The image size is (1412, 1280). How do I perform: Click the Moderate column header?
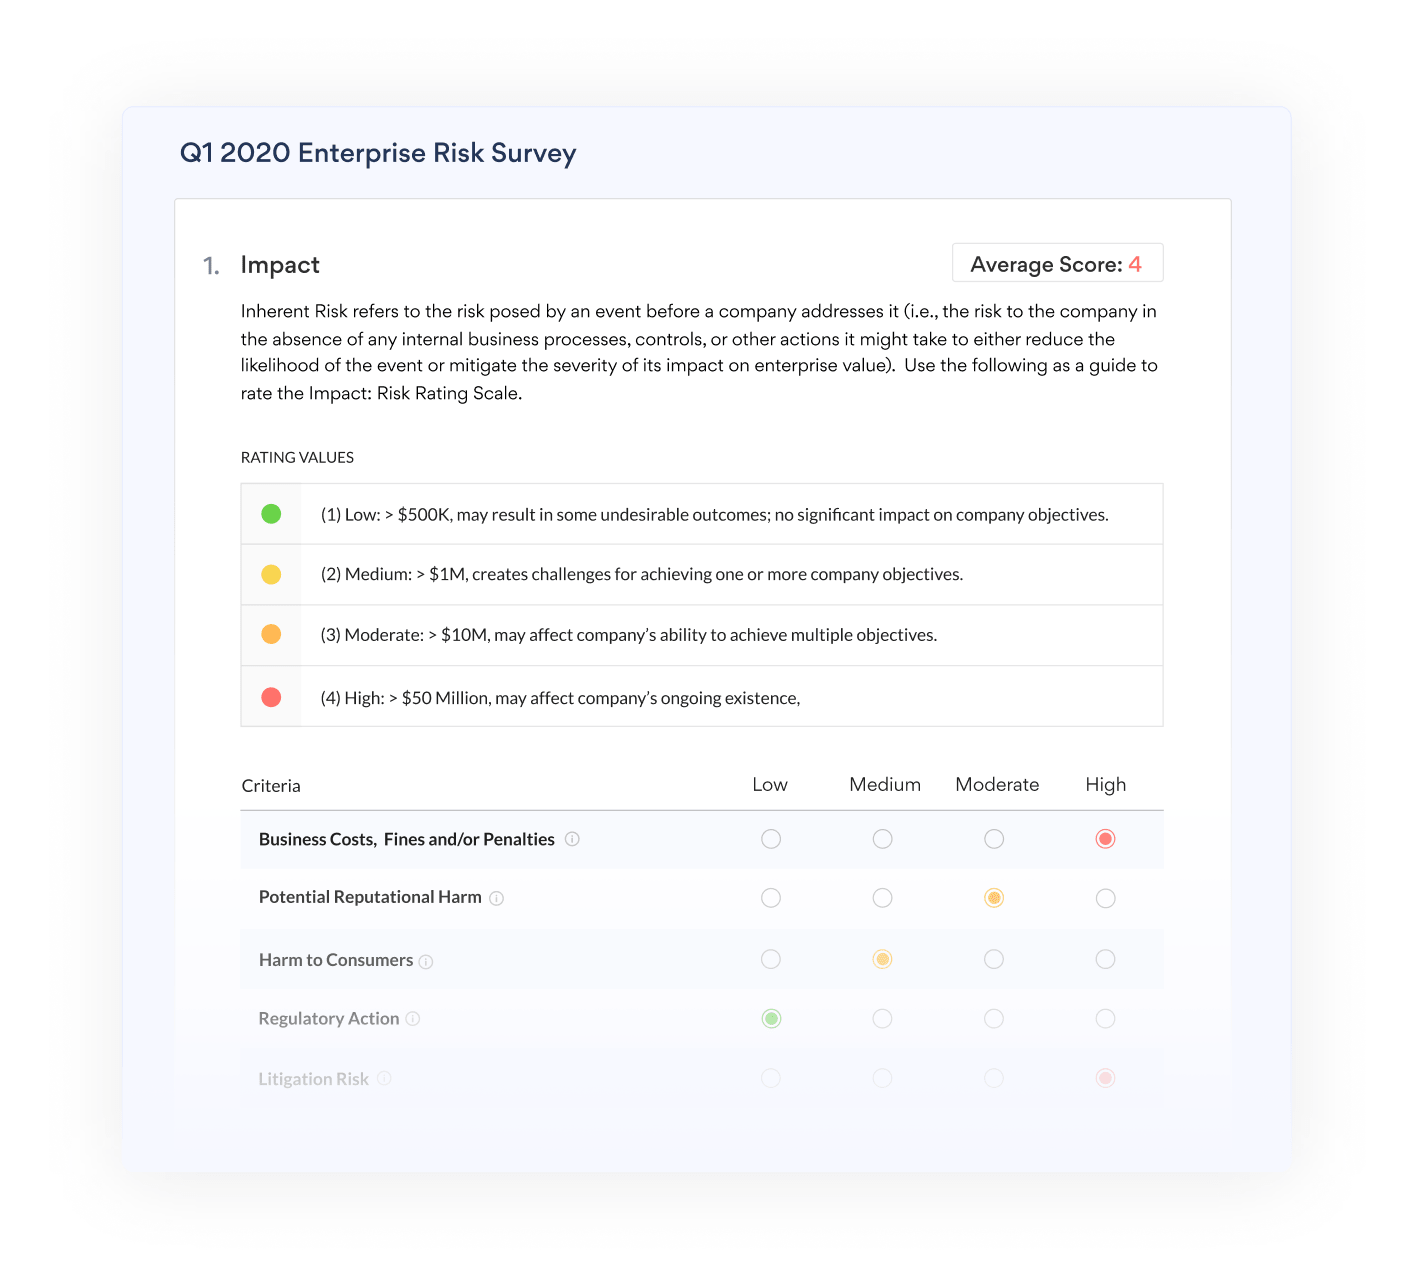tap(997, 785)
